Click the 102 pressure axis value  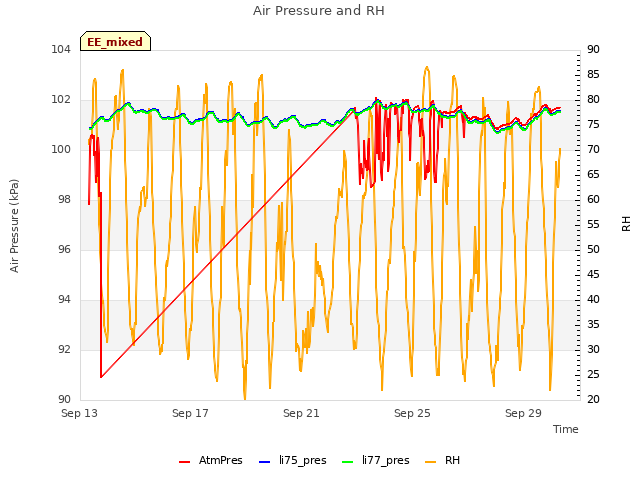point(61,100)
